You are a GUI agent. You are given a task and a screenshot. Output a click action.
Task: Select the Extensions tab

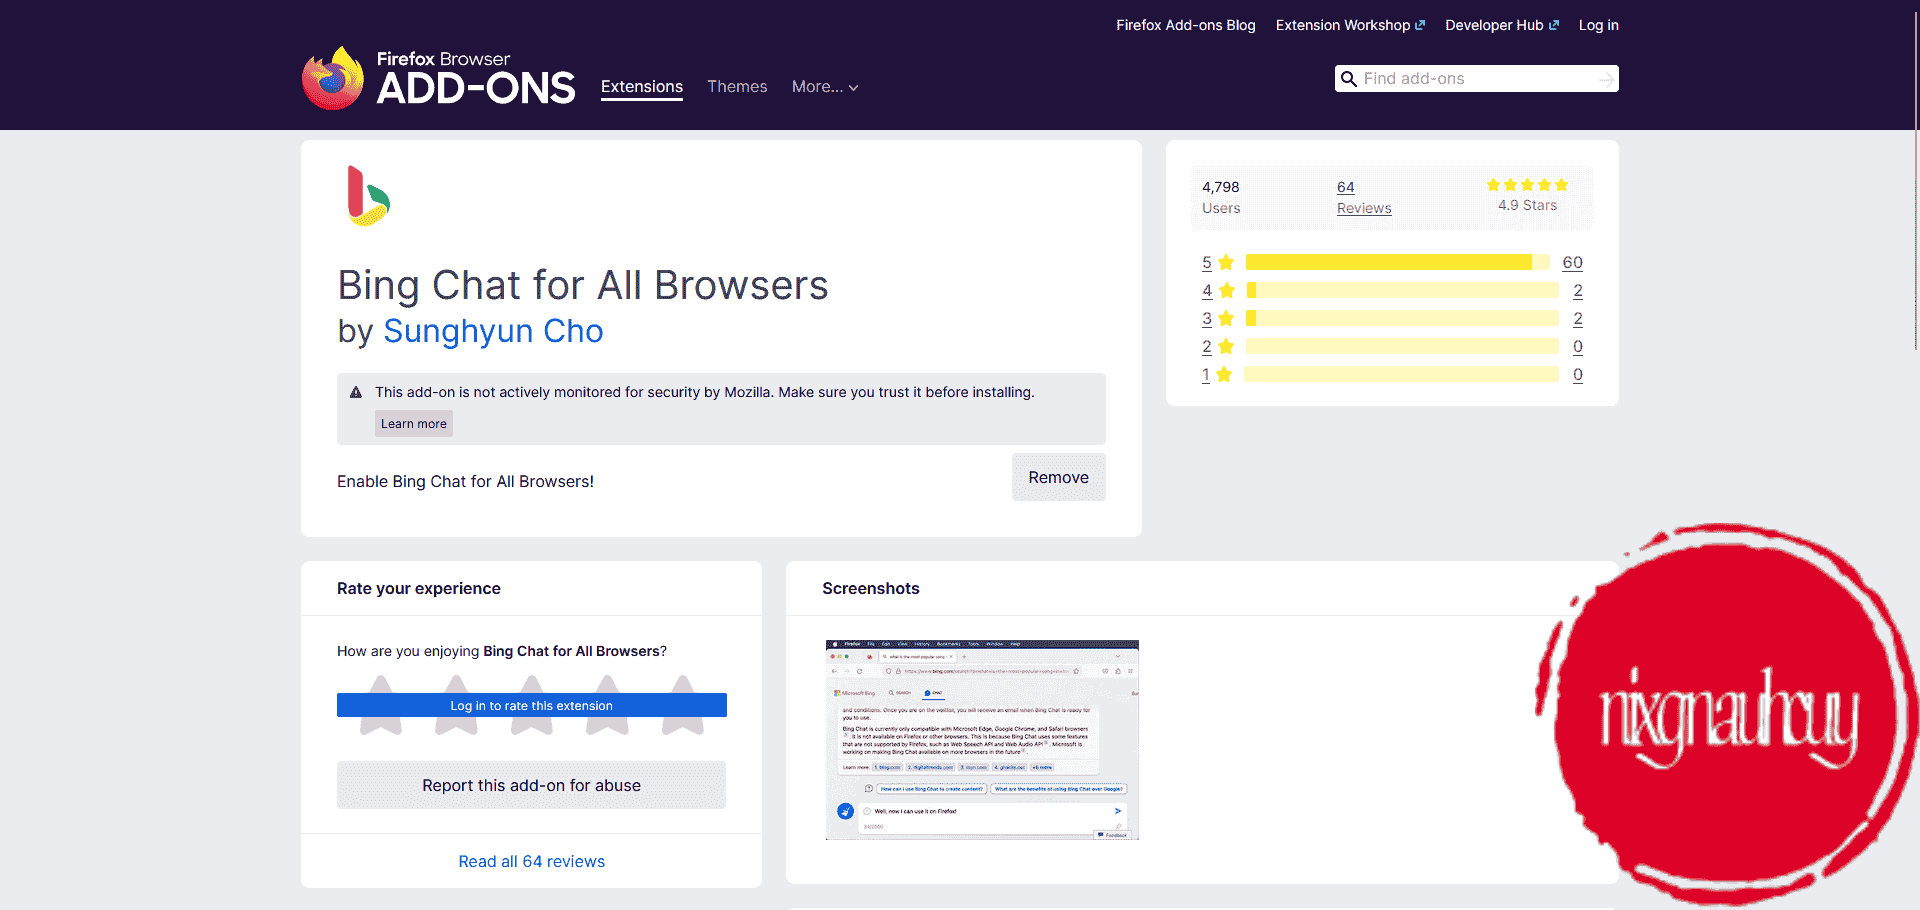(x=642, y=87)
